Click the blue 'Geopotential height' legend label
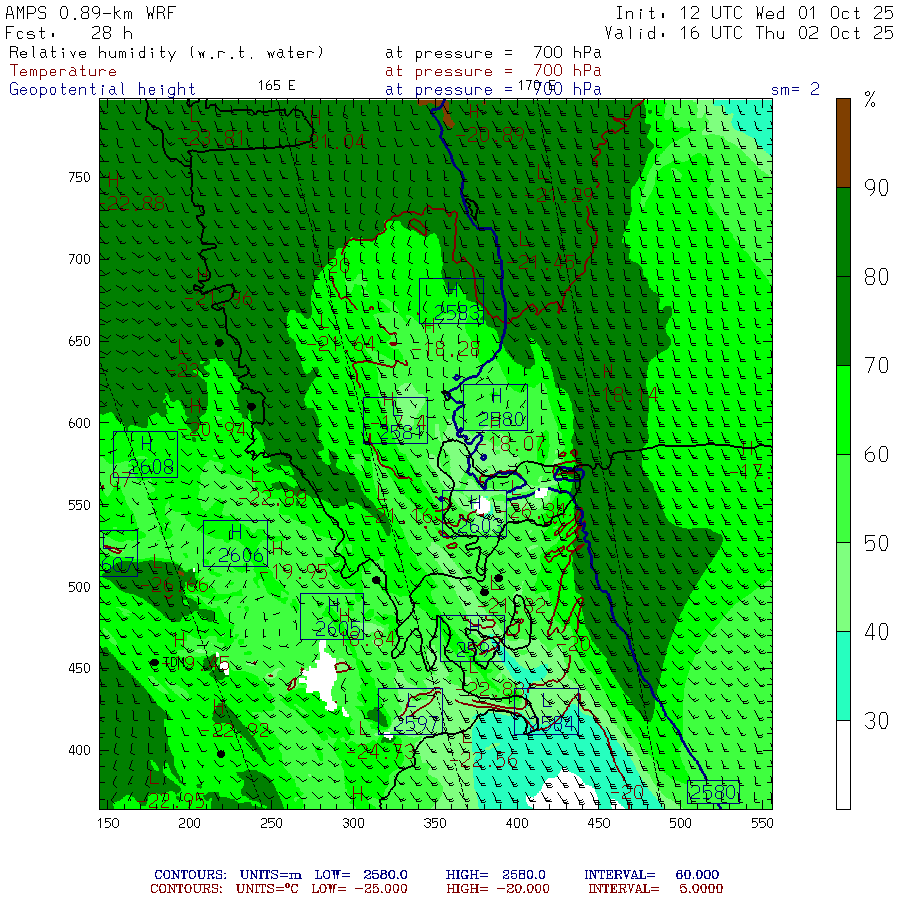 pos(102,90)
